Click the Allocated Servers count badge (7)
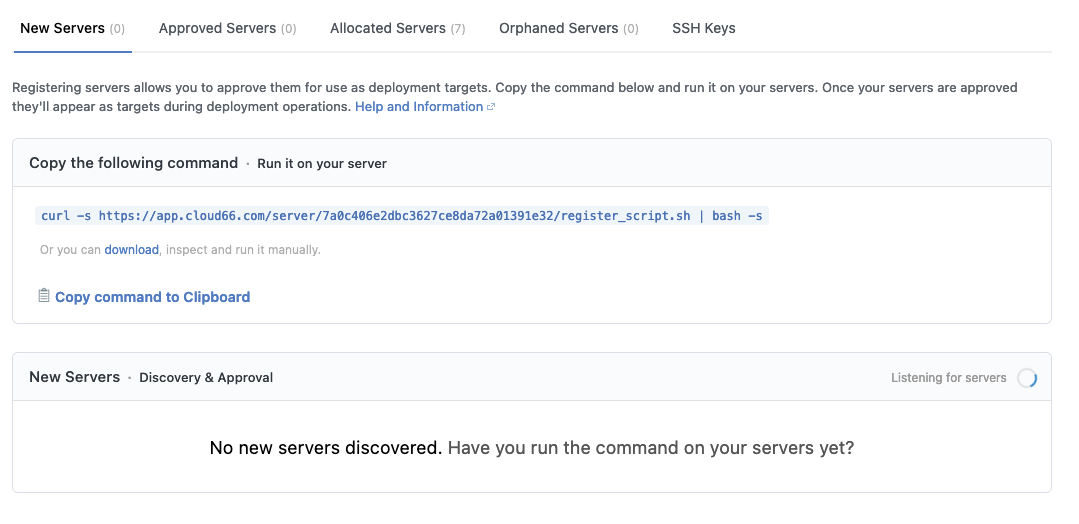This screenshot has height=524, width=1079. point(458,29)
